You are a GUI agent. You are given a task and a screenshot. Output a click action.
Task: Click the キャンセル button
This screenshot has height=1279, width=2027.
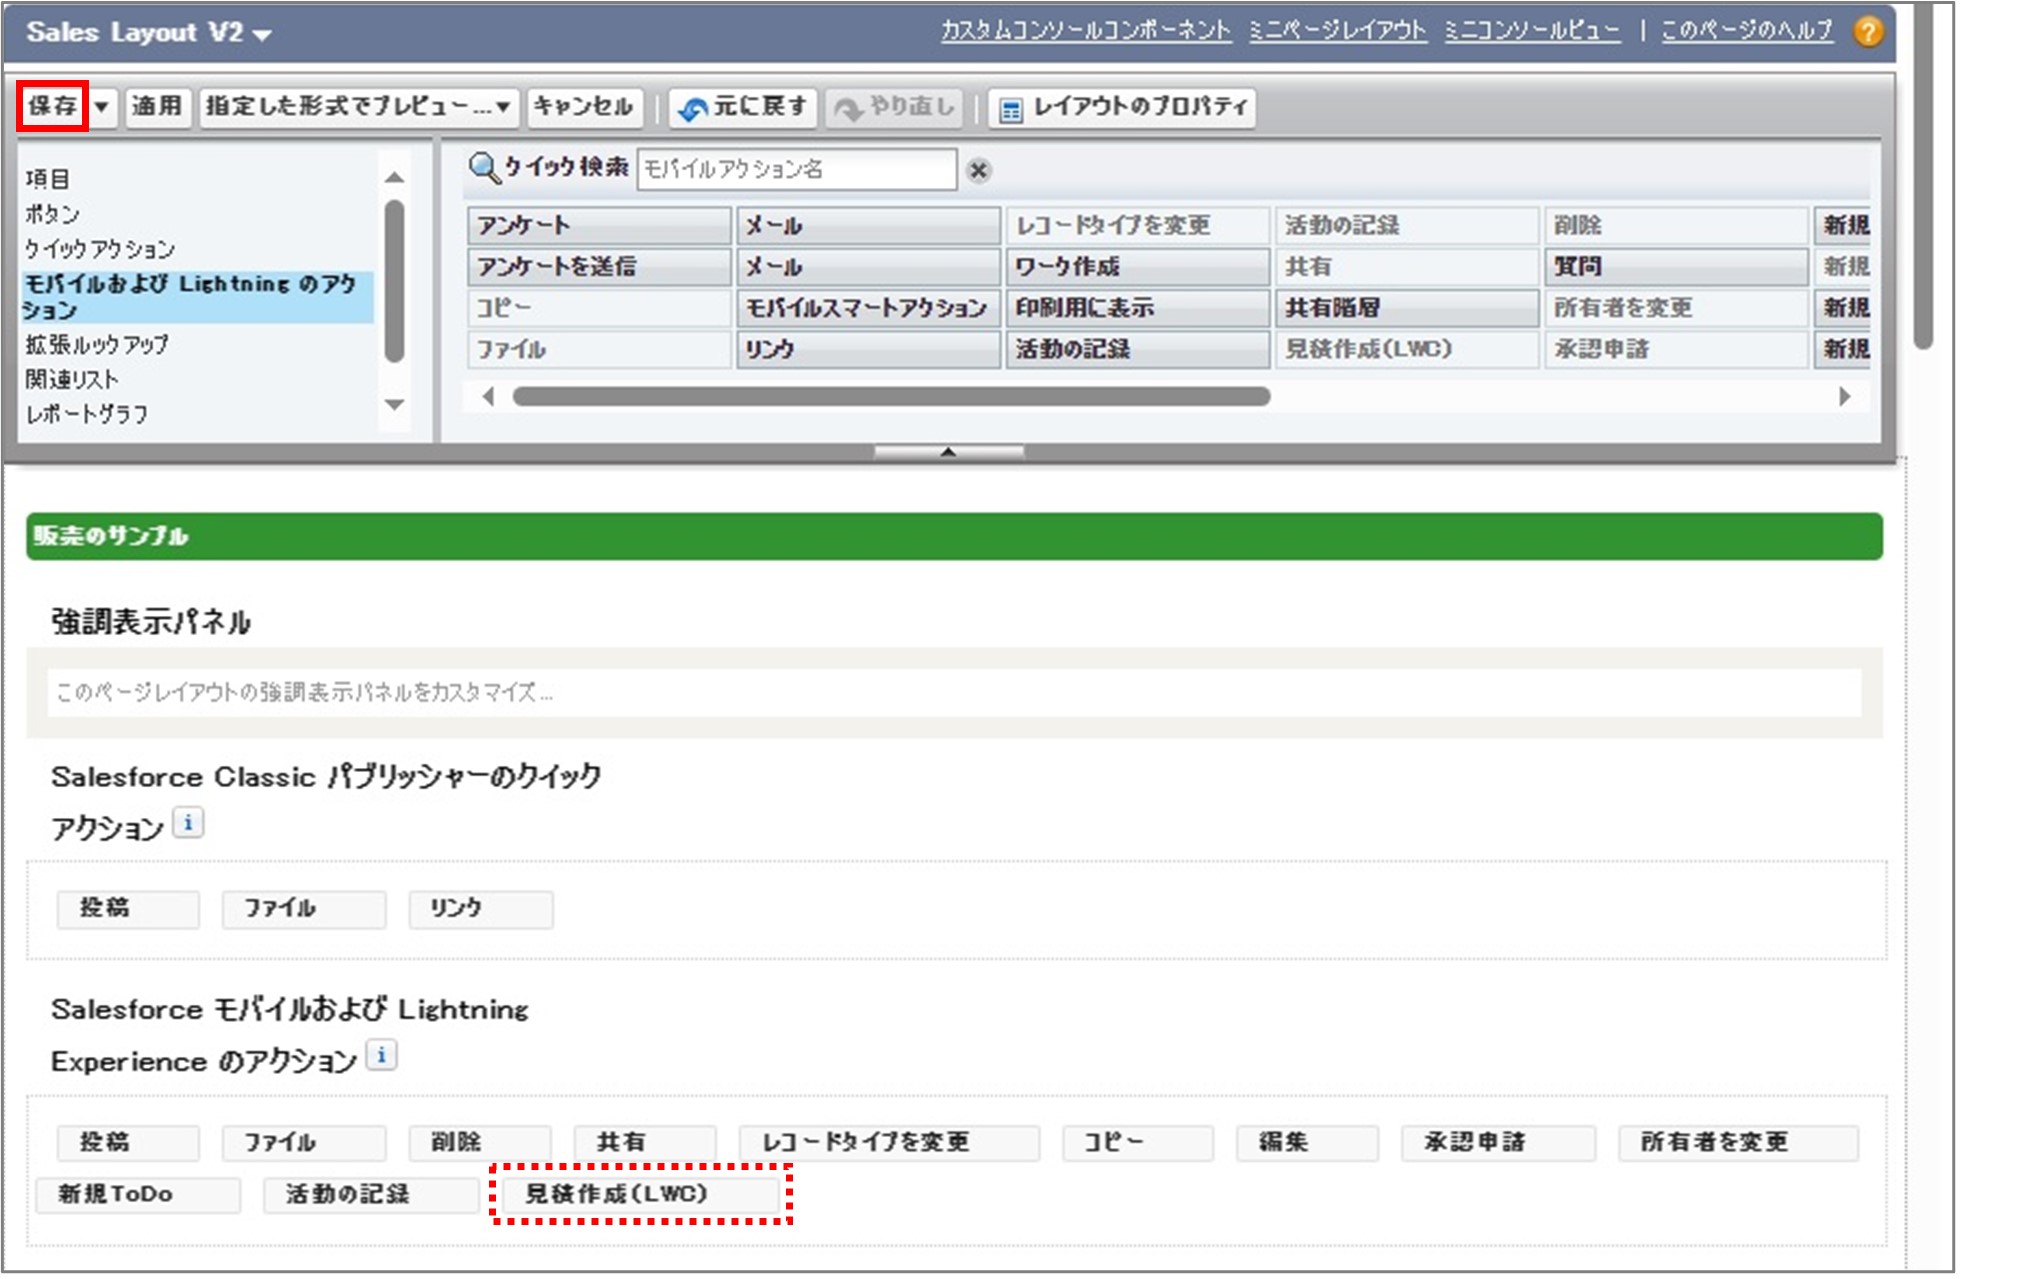[x=583, y=106]
